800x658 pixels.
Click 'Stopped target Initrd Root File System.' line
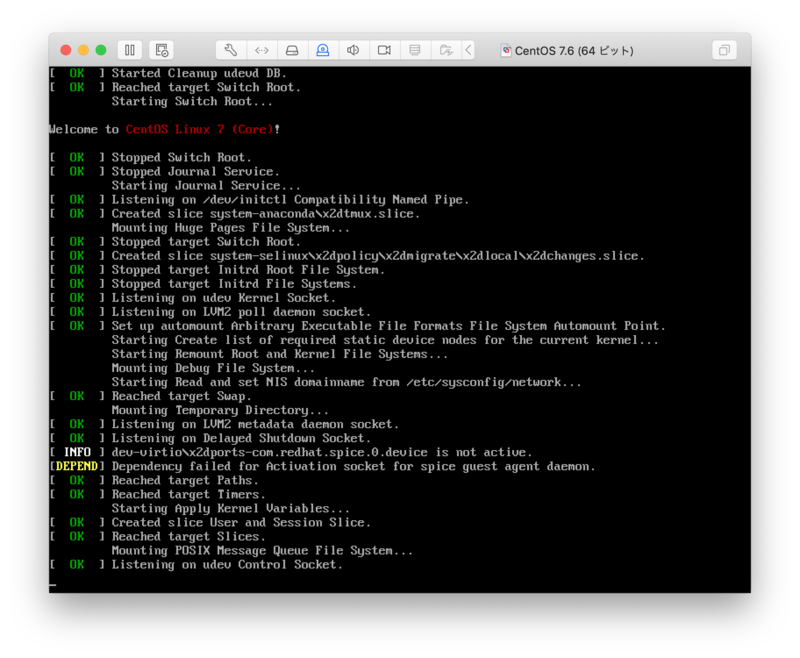click(248, 270)
